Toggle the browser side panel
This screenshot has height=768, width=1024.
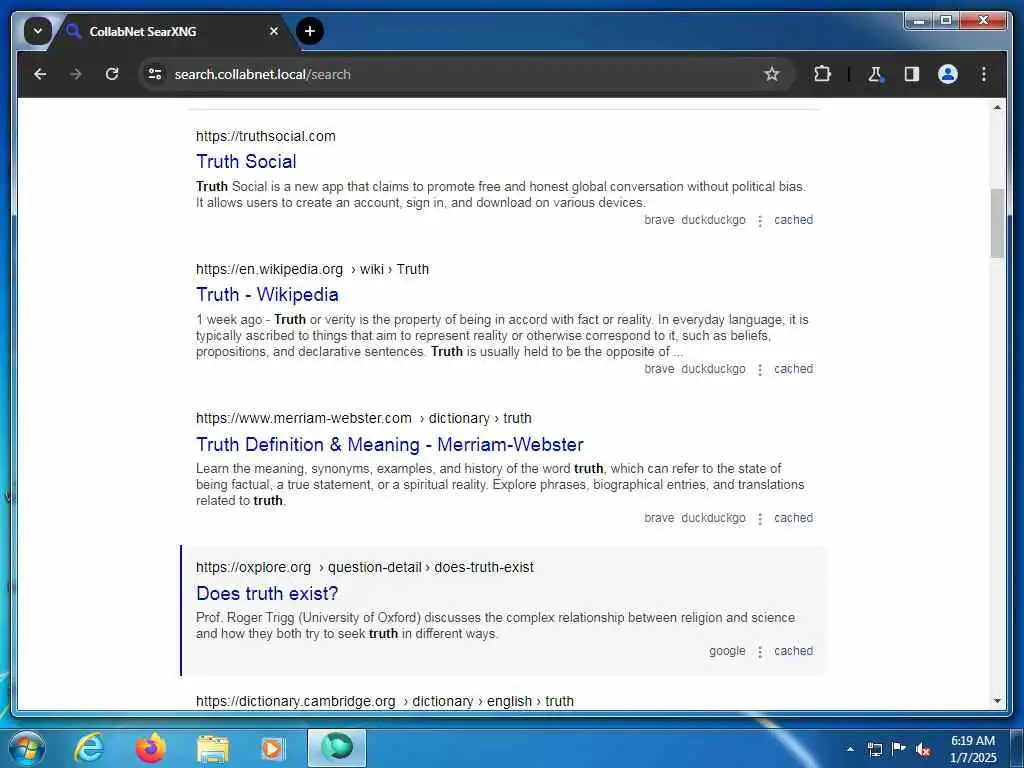point(912,74)
